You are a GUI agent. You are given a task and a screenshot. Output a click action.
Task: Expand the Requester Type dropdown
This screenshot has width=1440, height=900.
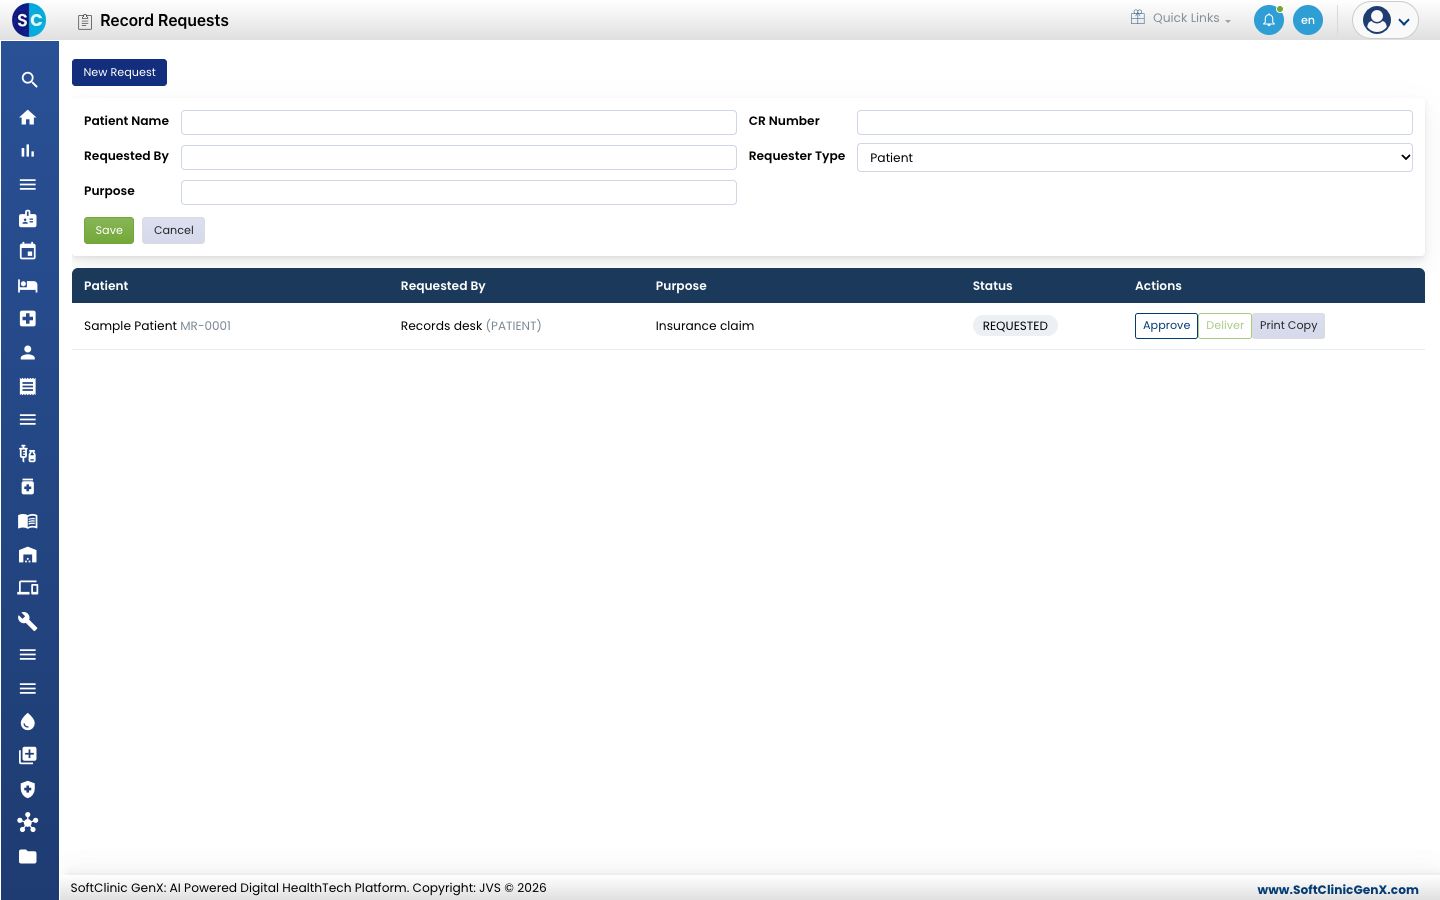click(x=1134, y=157)
